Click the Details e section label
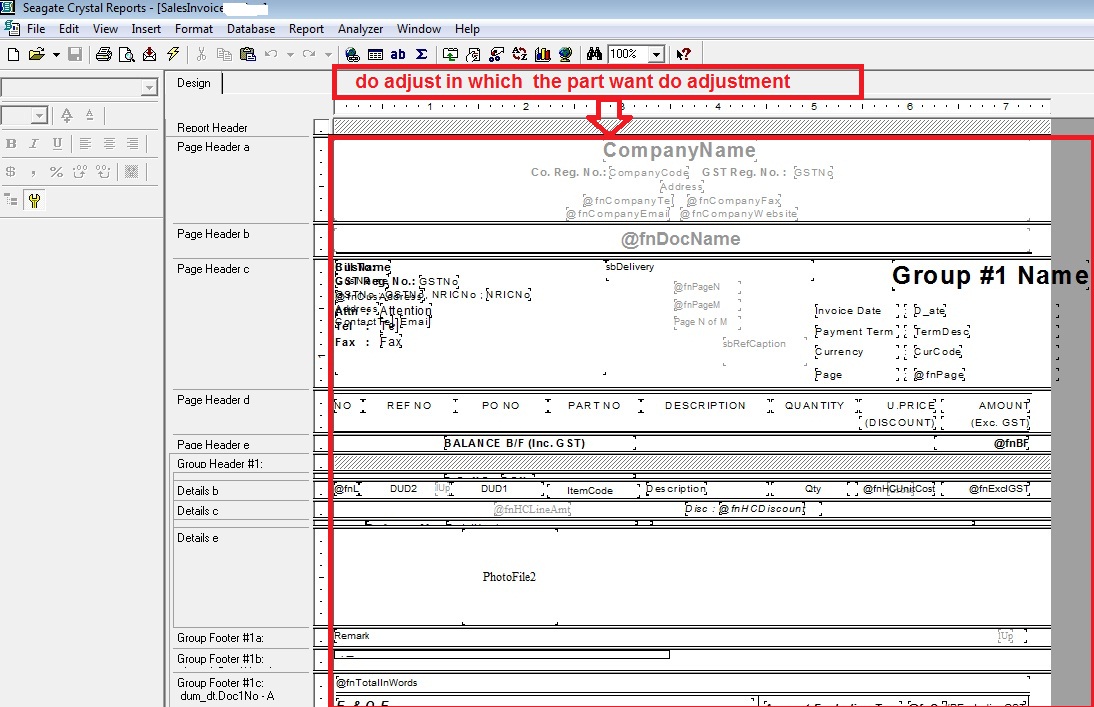This screenshot has height=707, width=1094. [x=198, y=538]
